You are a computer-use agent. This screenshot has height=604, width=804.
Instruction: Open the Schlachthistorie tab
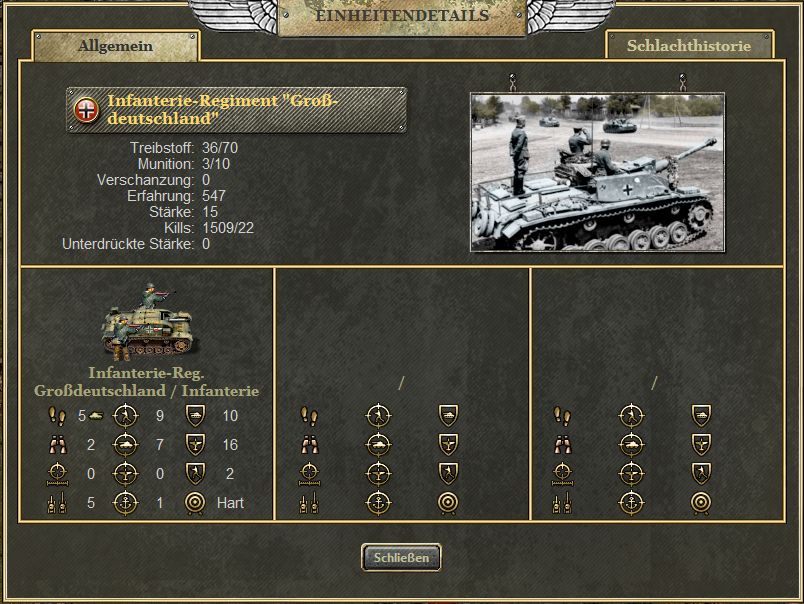point(689,46)
